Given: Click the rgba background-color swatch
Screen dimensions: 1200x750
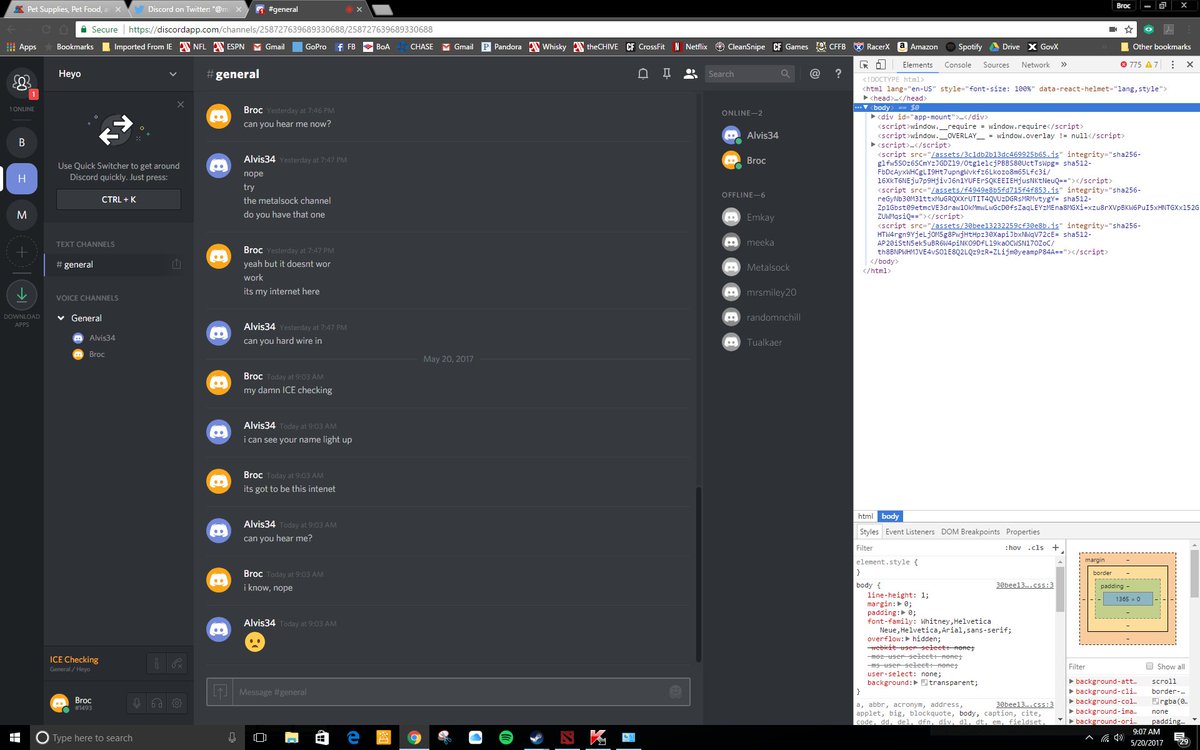Looking at the screenshot, I should pyautogui.click(x=1155, y=701).
